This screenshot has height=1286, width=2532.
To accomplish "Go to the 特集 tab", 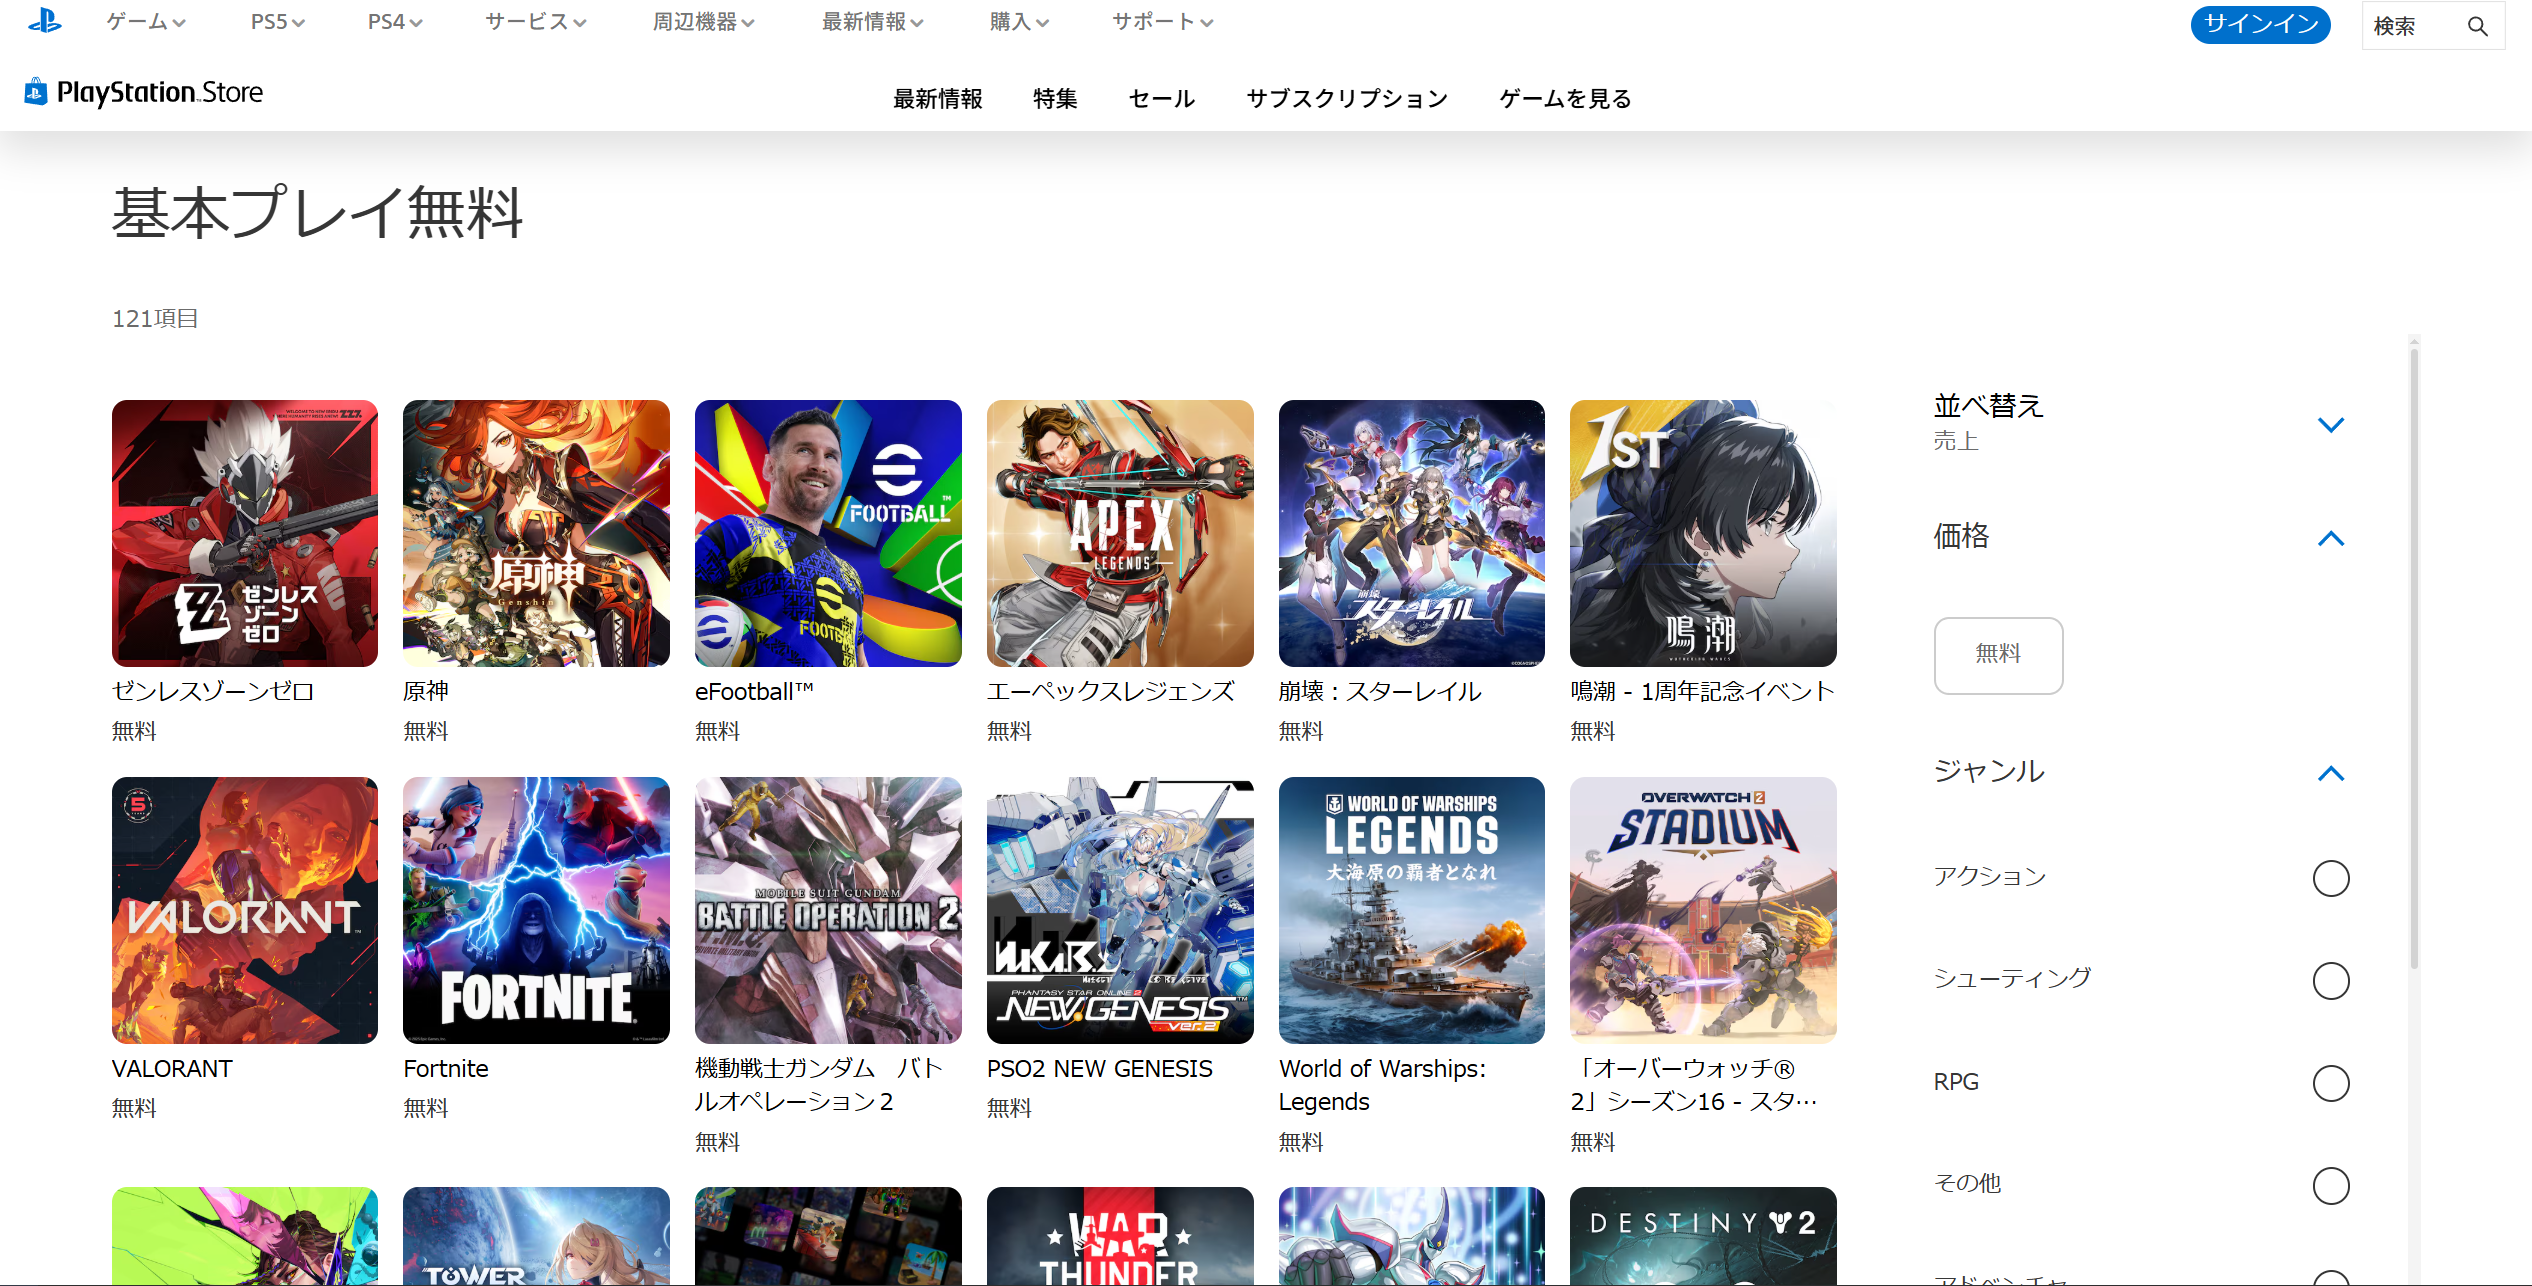I will click(1055, 98).
